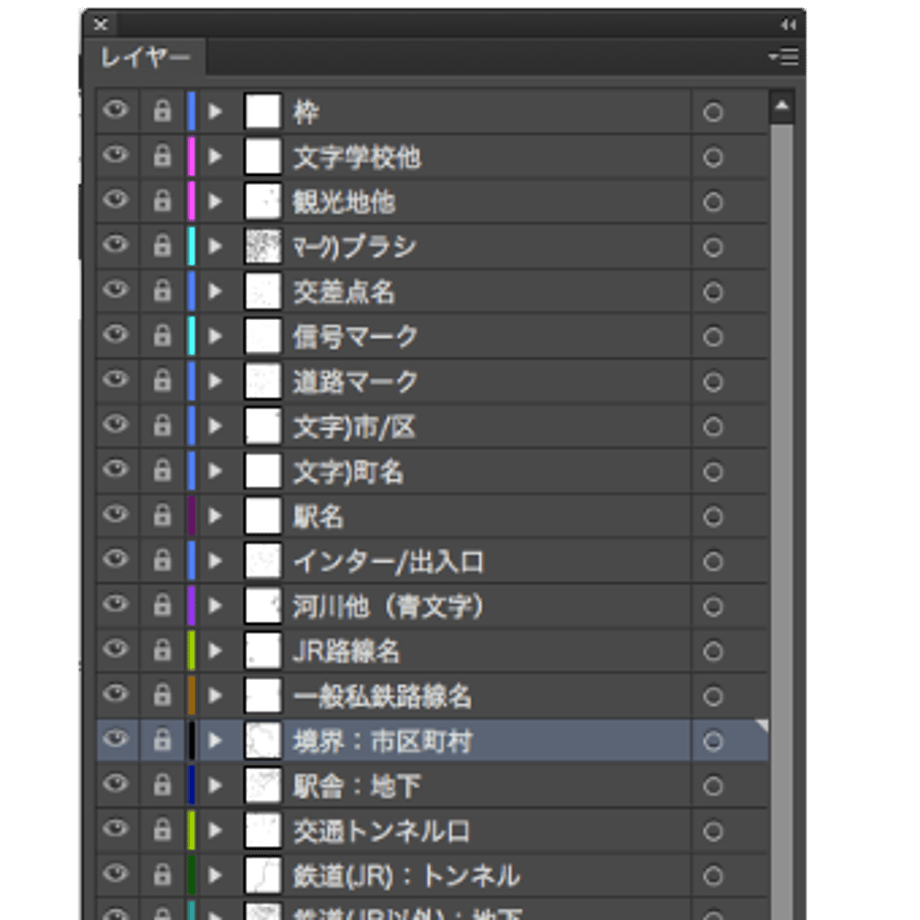Click the orange color bar of 一般私鉄路線名

pyautogui.click(x=191, y=695)
